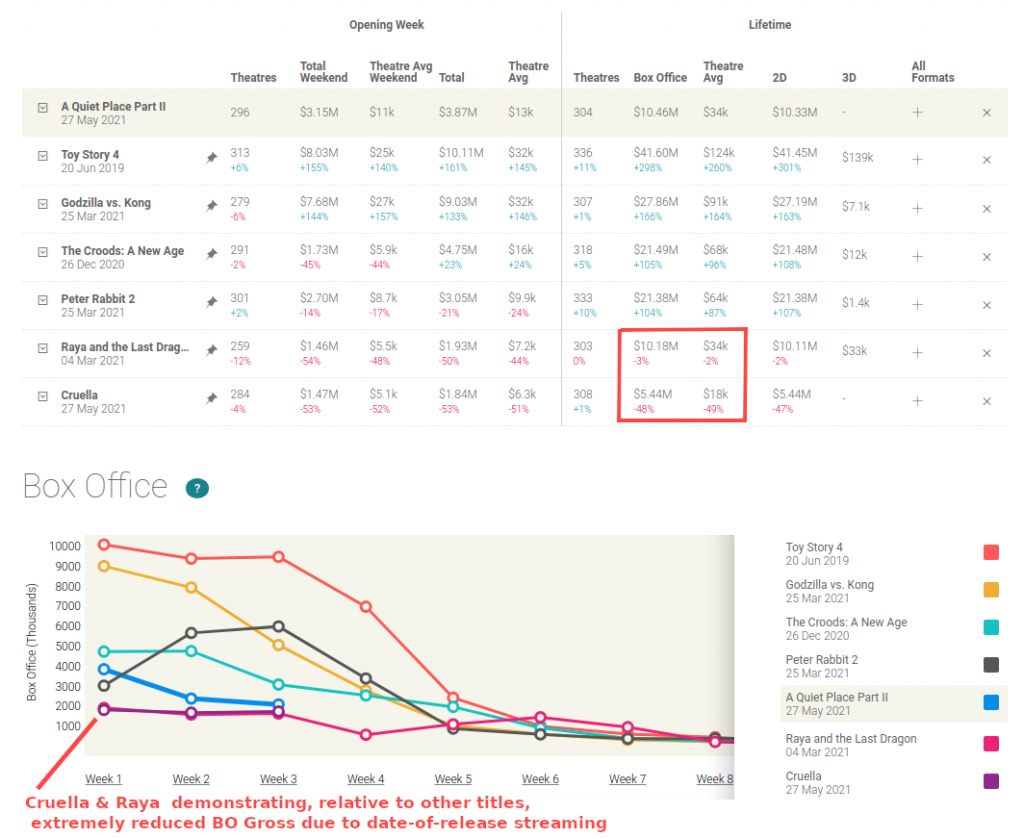Click Peter Rabbit 2's Week 3 data point
This screenshot has width=1024, height=839.
pyautogui.click(x=278, y=626)
